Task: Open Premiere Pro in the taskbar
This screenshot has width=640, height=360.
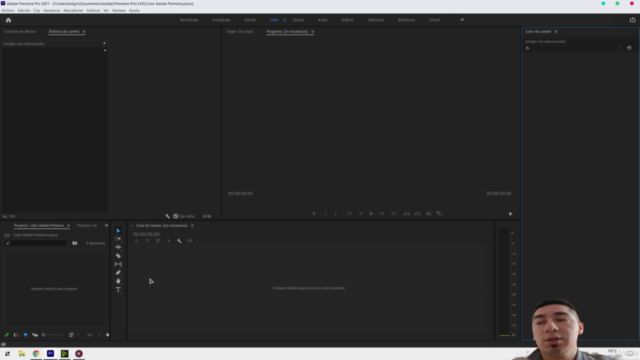Action: (50, 353)
